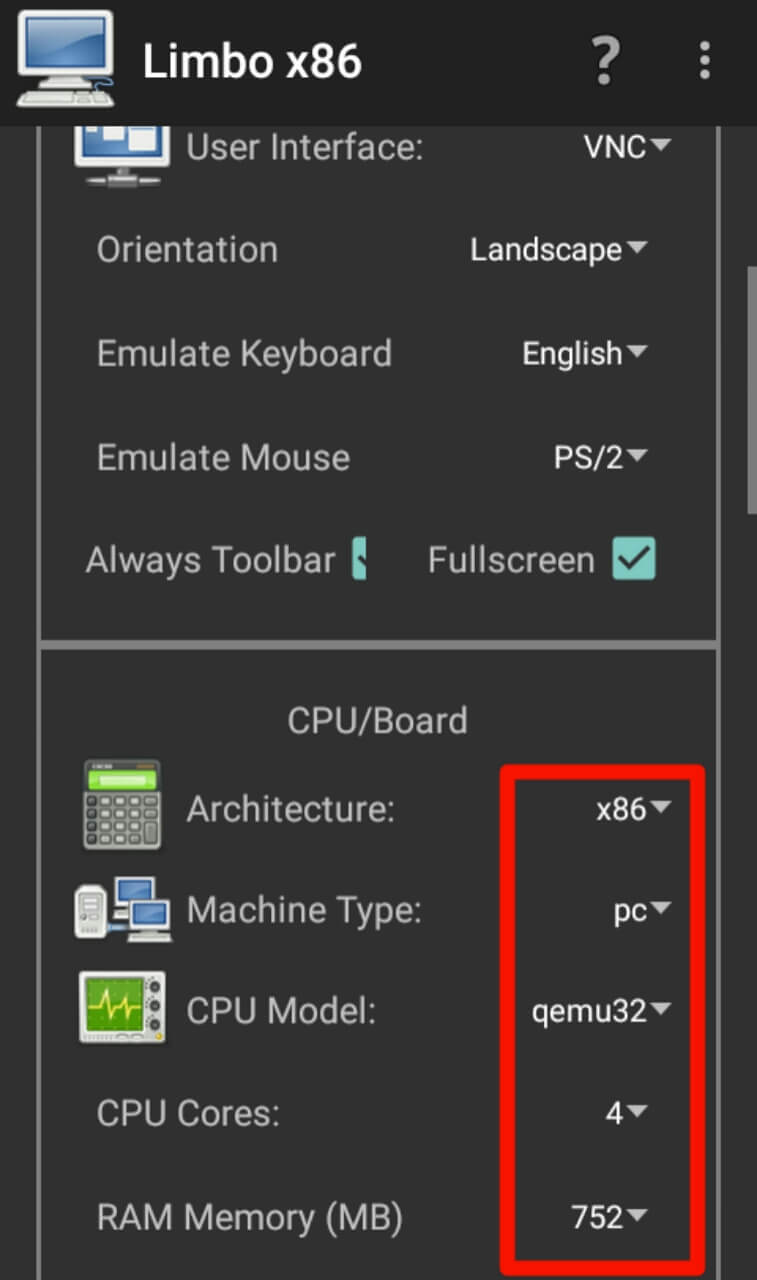Image resolution: width=757 pixels, height=1280 pixels.
Task: Tap the Architecture calculator icon
Action: (122, 806)
